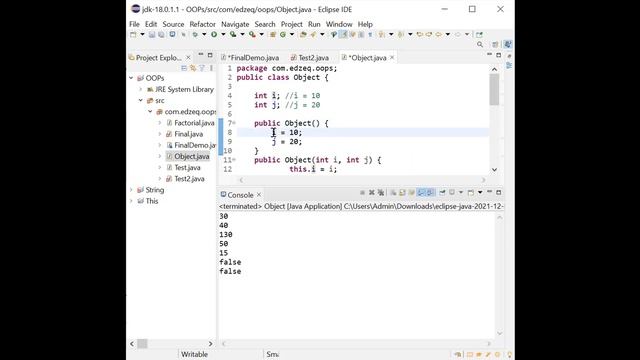Image resolution: width=640 pixels, height=360 pixels.
Task: Click the Save toolbar icon
Action: (x=152, y=35)
